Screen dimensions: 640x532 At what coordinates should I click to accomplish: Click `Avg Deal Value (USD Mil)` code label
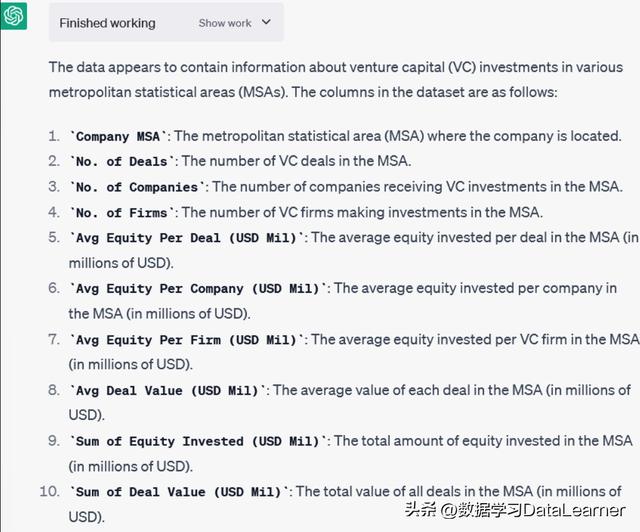tap(168, 390)
